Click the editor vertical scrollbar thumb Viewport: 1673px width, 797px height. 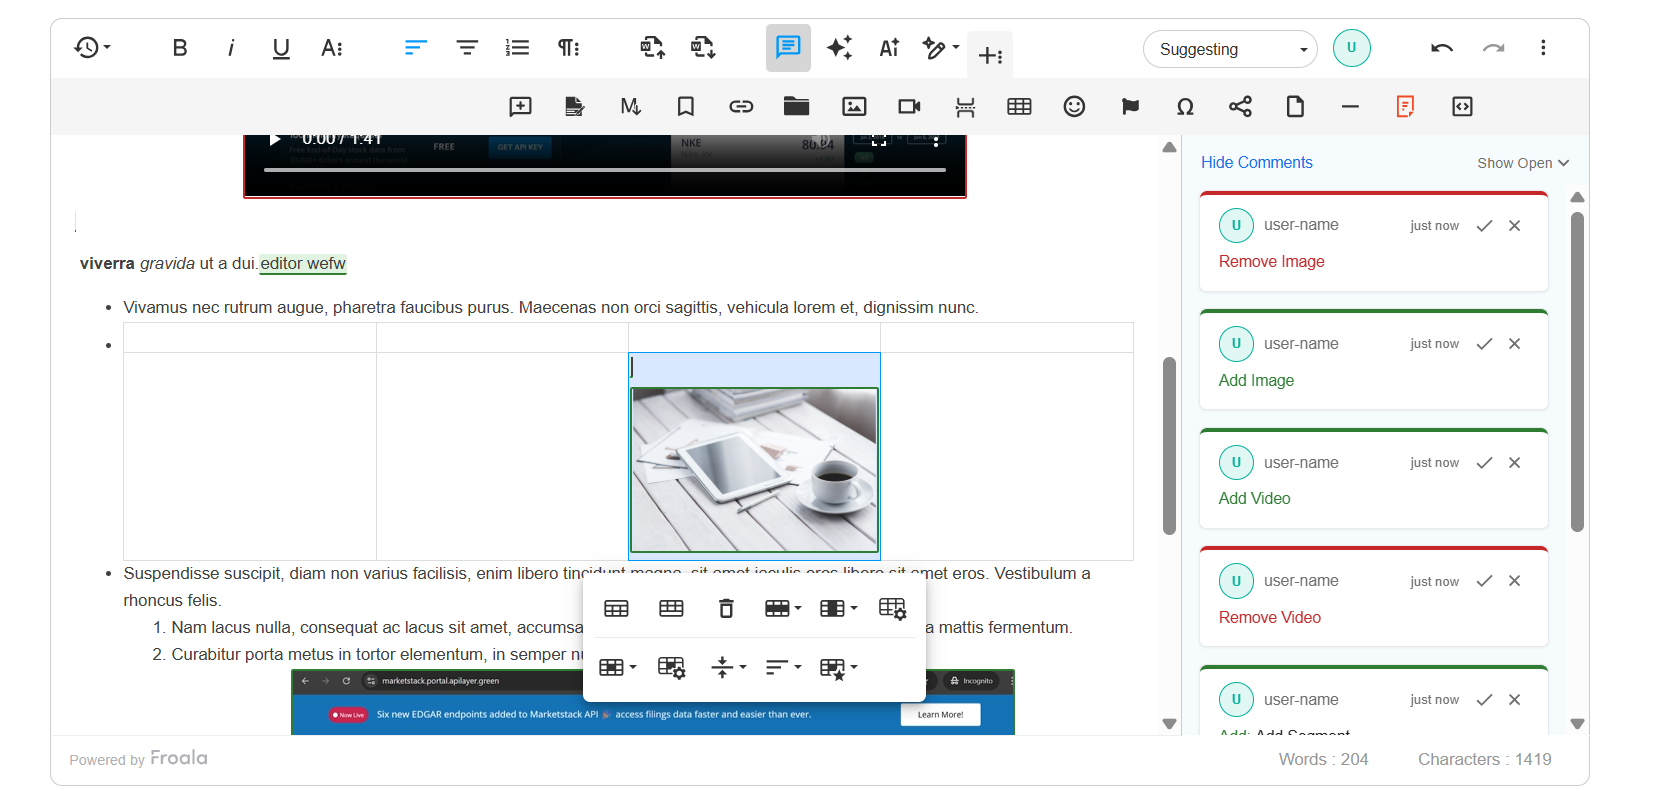(x=1169, y=446)
